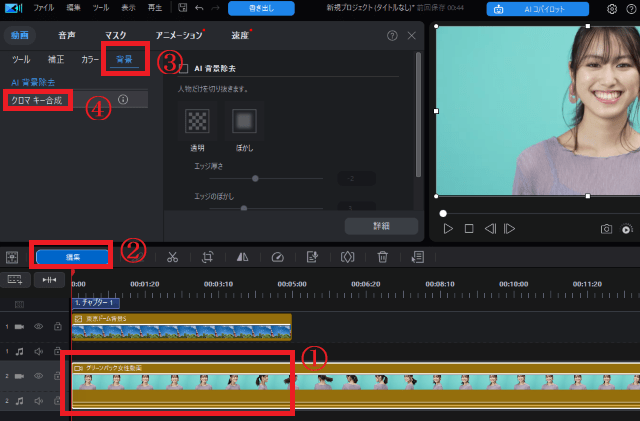Close the editing panel
The height and width of the screenshot is (421, 640).
point(411,36)
